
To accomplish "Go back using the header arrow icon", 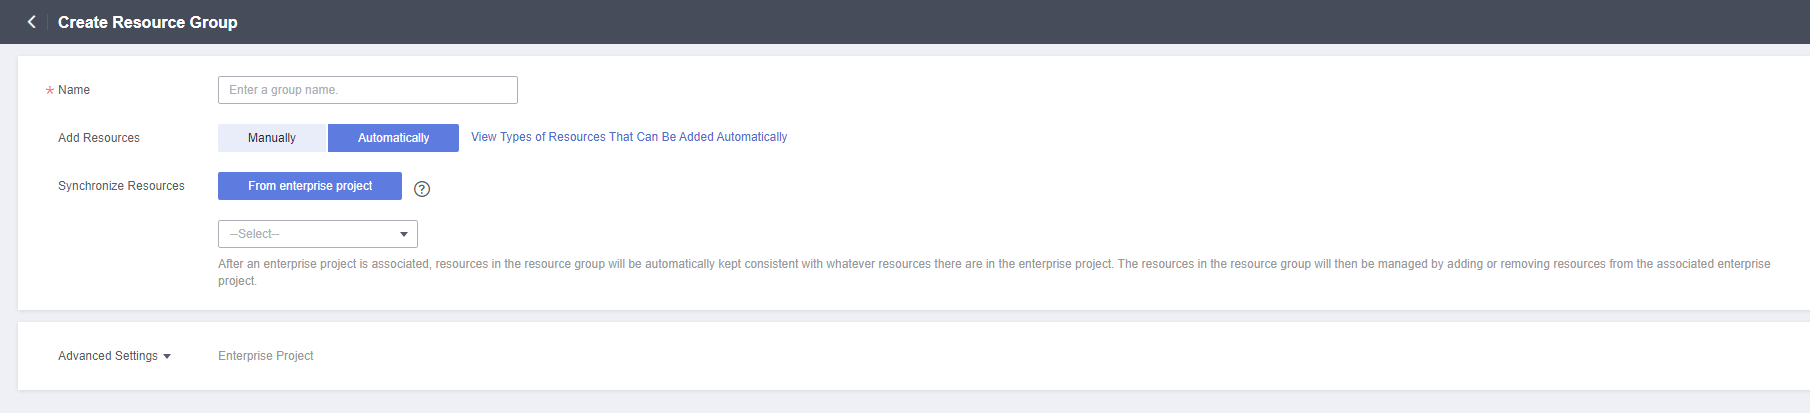I will click(31, 22).
